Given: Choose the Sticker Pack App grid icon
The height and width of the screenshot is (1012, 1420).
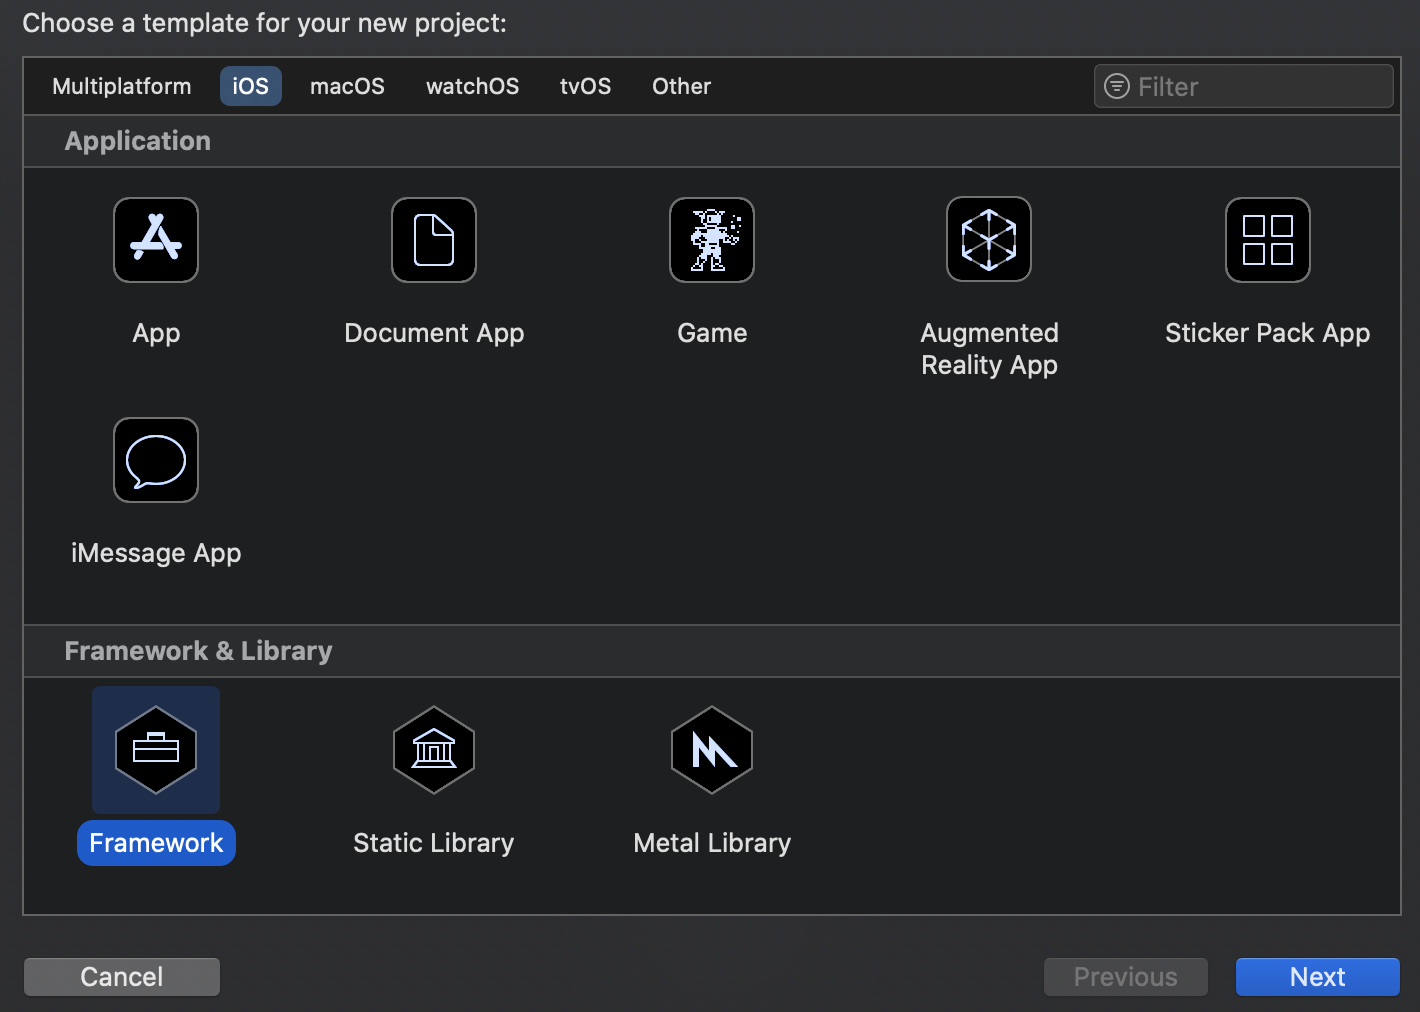Looking at the screenshot, I should 1268,240.
